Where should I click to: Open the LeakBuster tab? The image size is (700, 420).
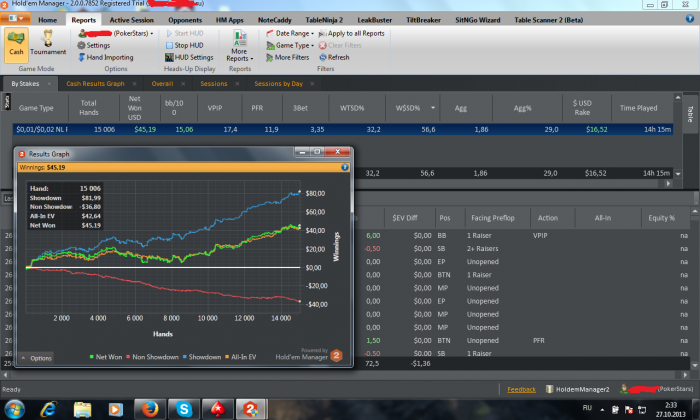tap(375, 20)
